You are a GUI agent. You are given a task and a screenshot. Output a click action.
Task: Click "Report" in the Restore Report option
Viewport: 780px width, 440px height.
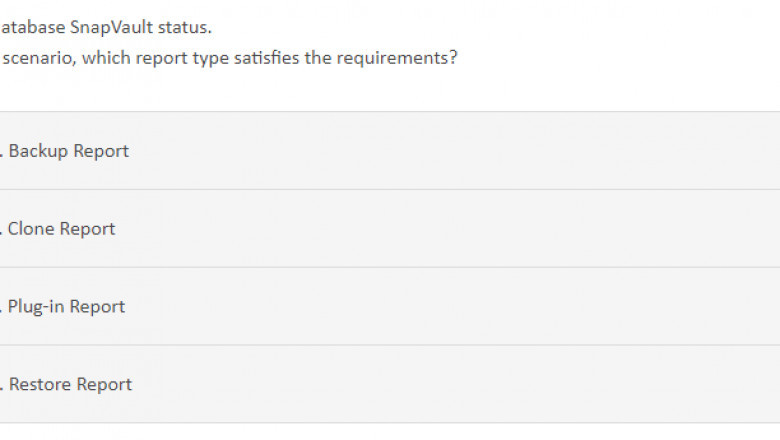coord(104,385)
